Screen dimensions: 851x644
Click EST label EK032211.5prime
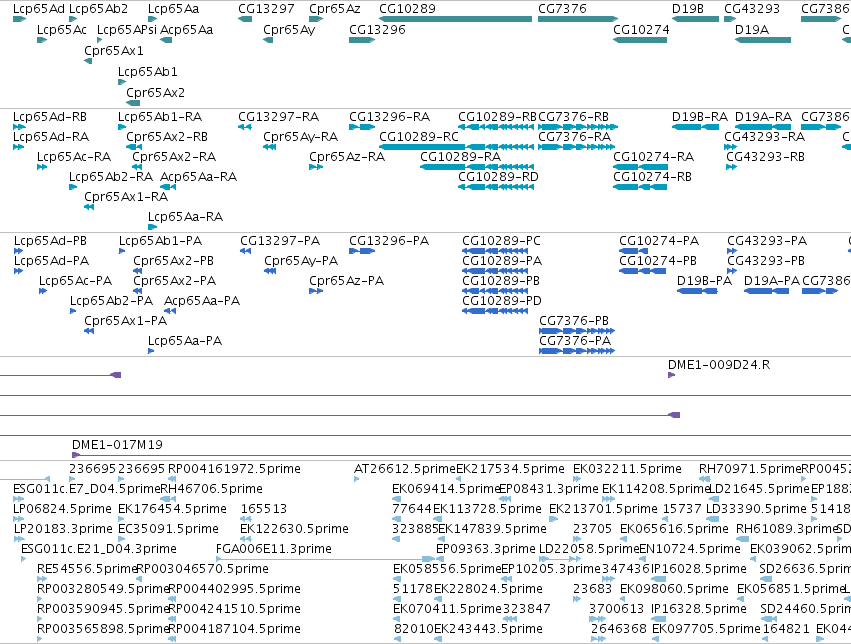[x=627, y=469]
